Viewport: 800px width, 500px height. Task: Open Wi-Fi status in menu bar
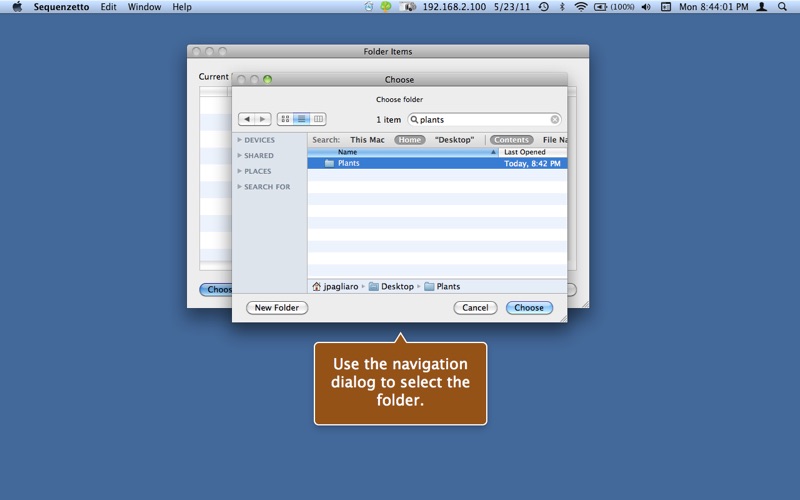[x=581, y=7]
